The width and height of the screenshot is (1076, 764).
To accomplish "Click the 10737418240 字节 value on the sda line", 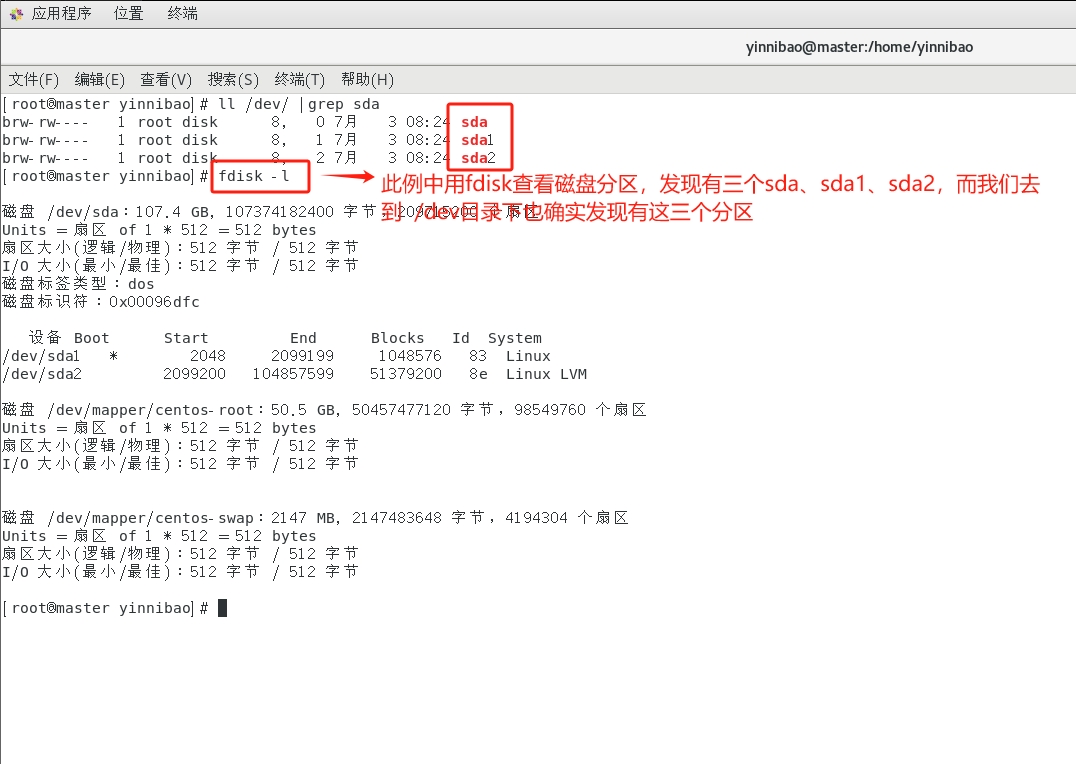I will (301, 212).
